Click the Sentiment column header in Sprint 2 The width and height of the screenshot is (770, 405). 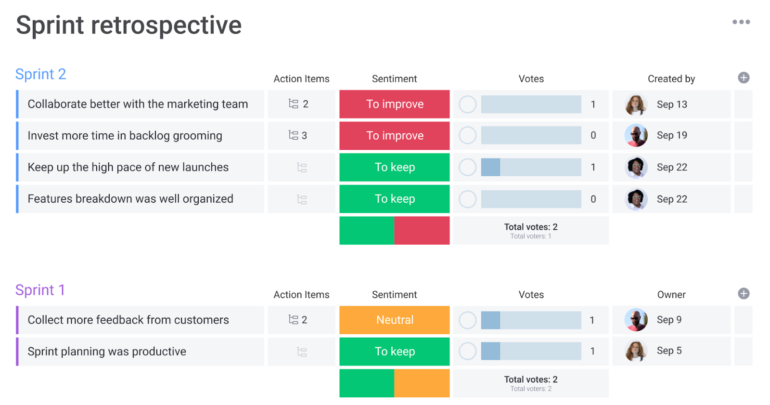[x=394, y=79]
